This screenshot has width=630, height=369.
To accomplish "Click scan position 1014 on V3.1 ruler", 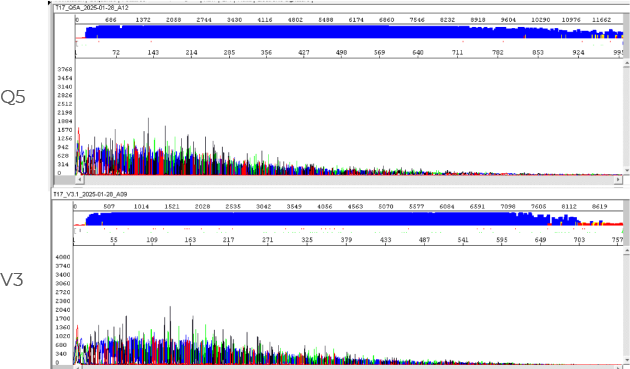I will (x=141, y=206).
